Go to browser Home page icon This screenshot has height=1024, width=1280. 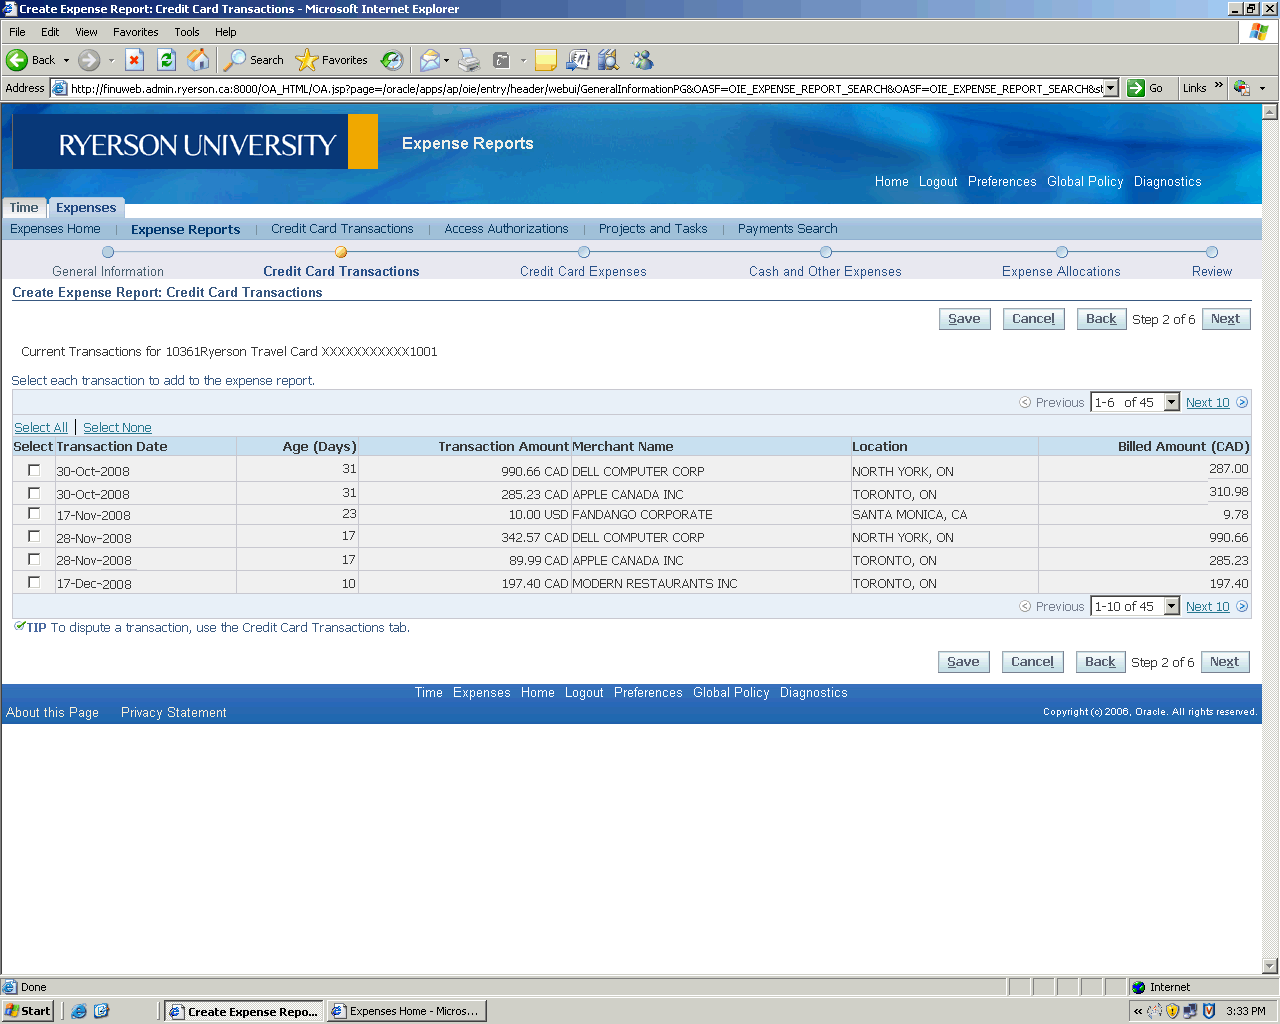tap(199, 60)
